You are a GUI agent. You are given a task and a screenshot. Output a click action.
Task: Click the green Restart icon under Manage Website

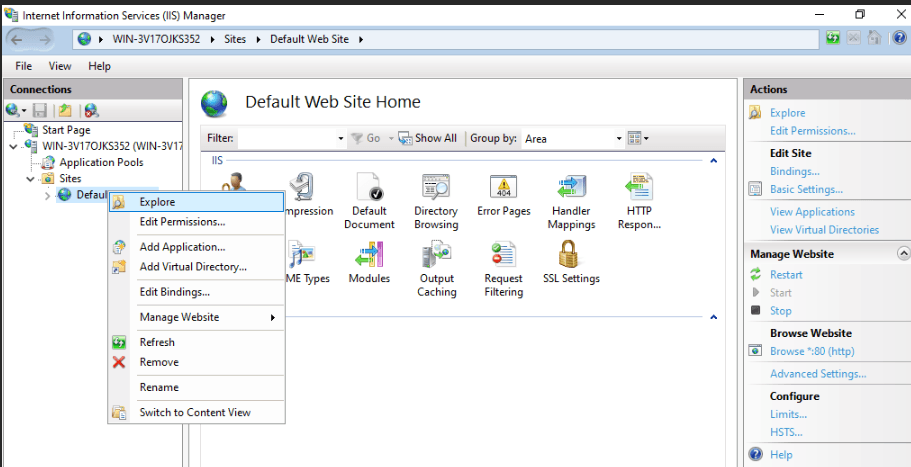click(755, 274)
